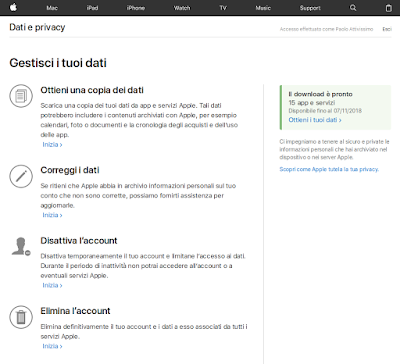Click the Apple logo in the navigation bar
The height and width of the screenshot is (364, 400).
coord(13,7)
